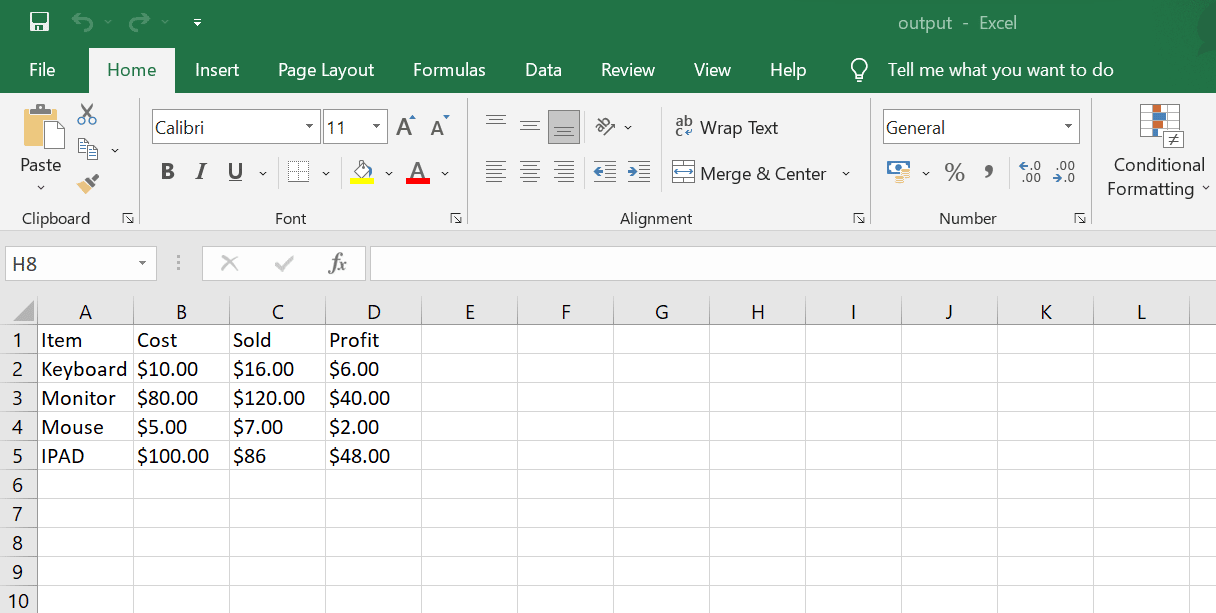The height and width of the screenshot is (613, 1216).
Task: Select the Format Painter brush
Action: pos(88,183)
